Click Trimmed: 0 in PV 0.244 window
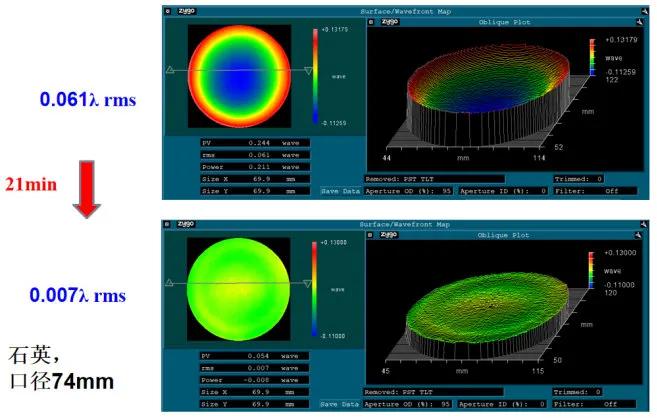Screen dimensions: 657x418 coord(578,179)
